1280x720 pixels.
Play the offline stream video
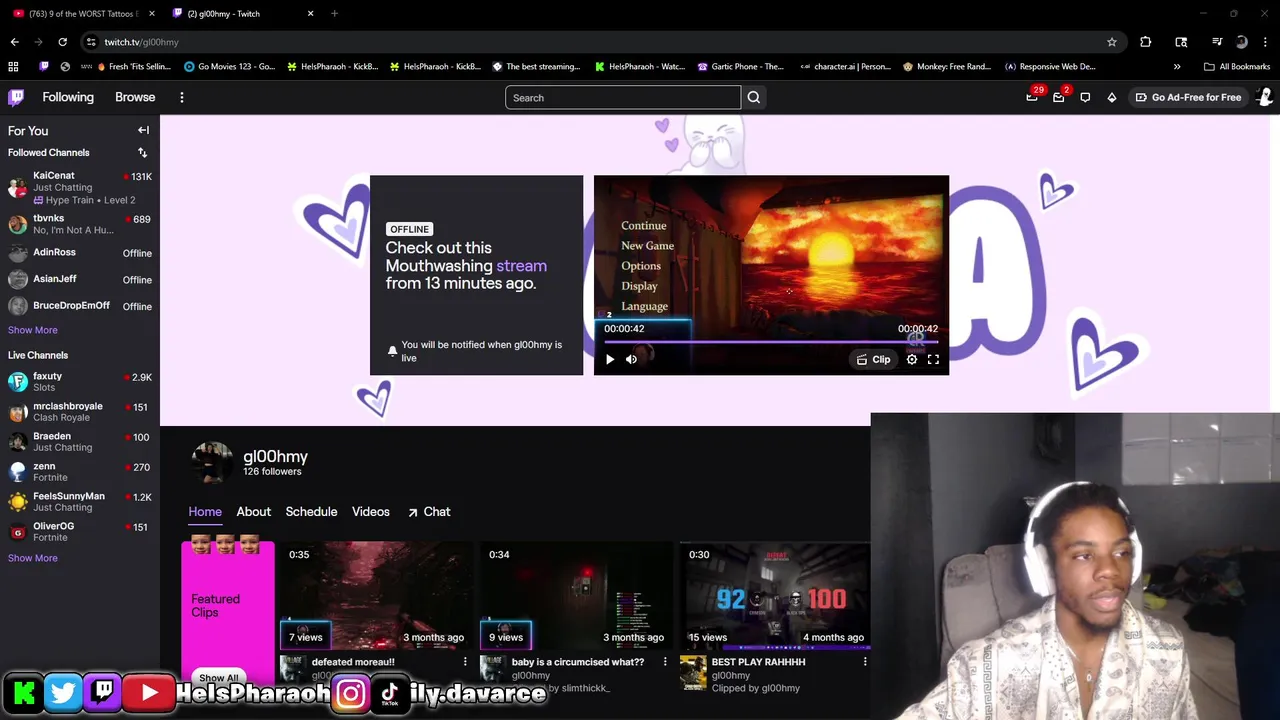[610, 359]
